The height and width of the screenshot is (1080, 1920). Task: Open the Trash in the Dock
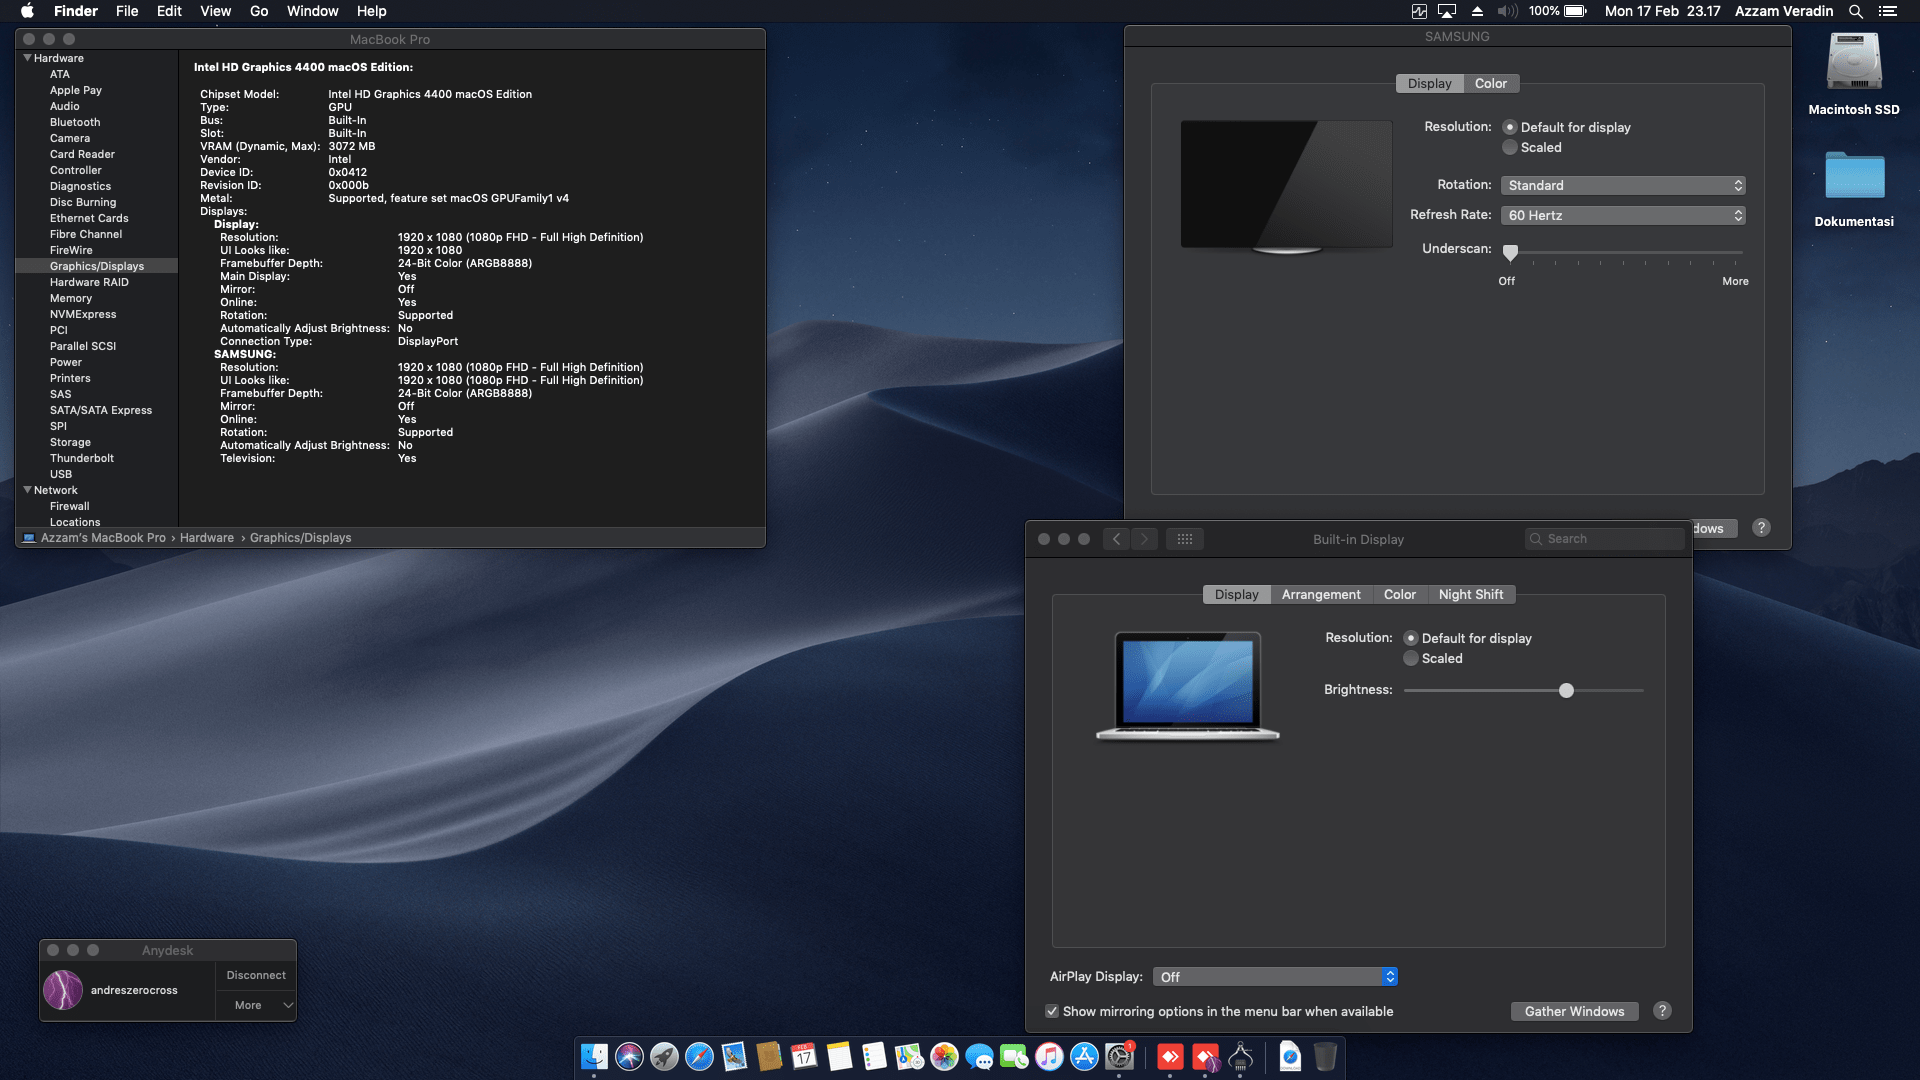pos(1325,1056)
